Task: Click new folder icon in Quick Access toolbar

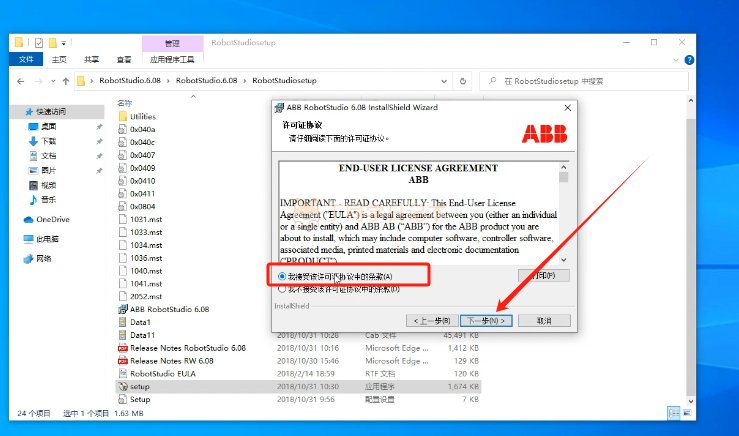Action: point(53,43)
